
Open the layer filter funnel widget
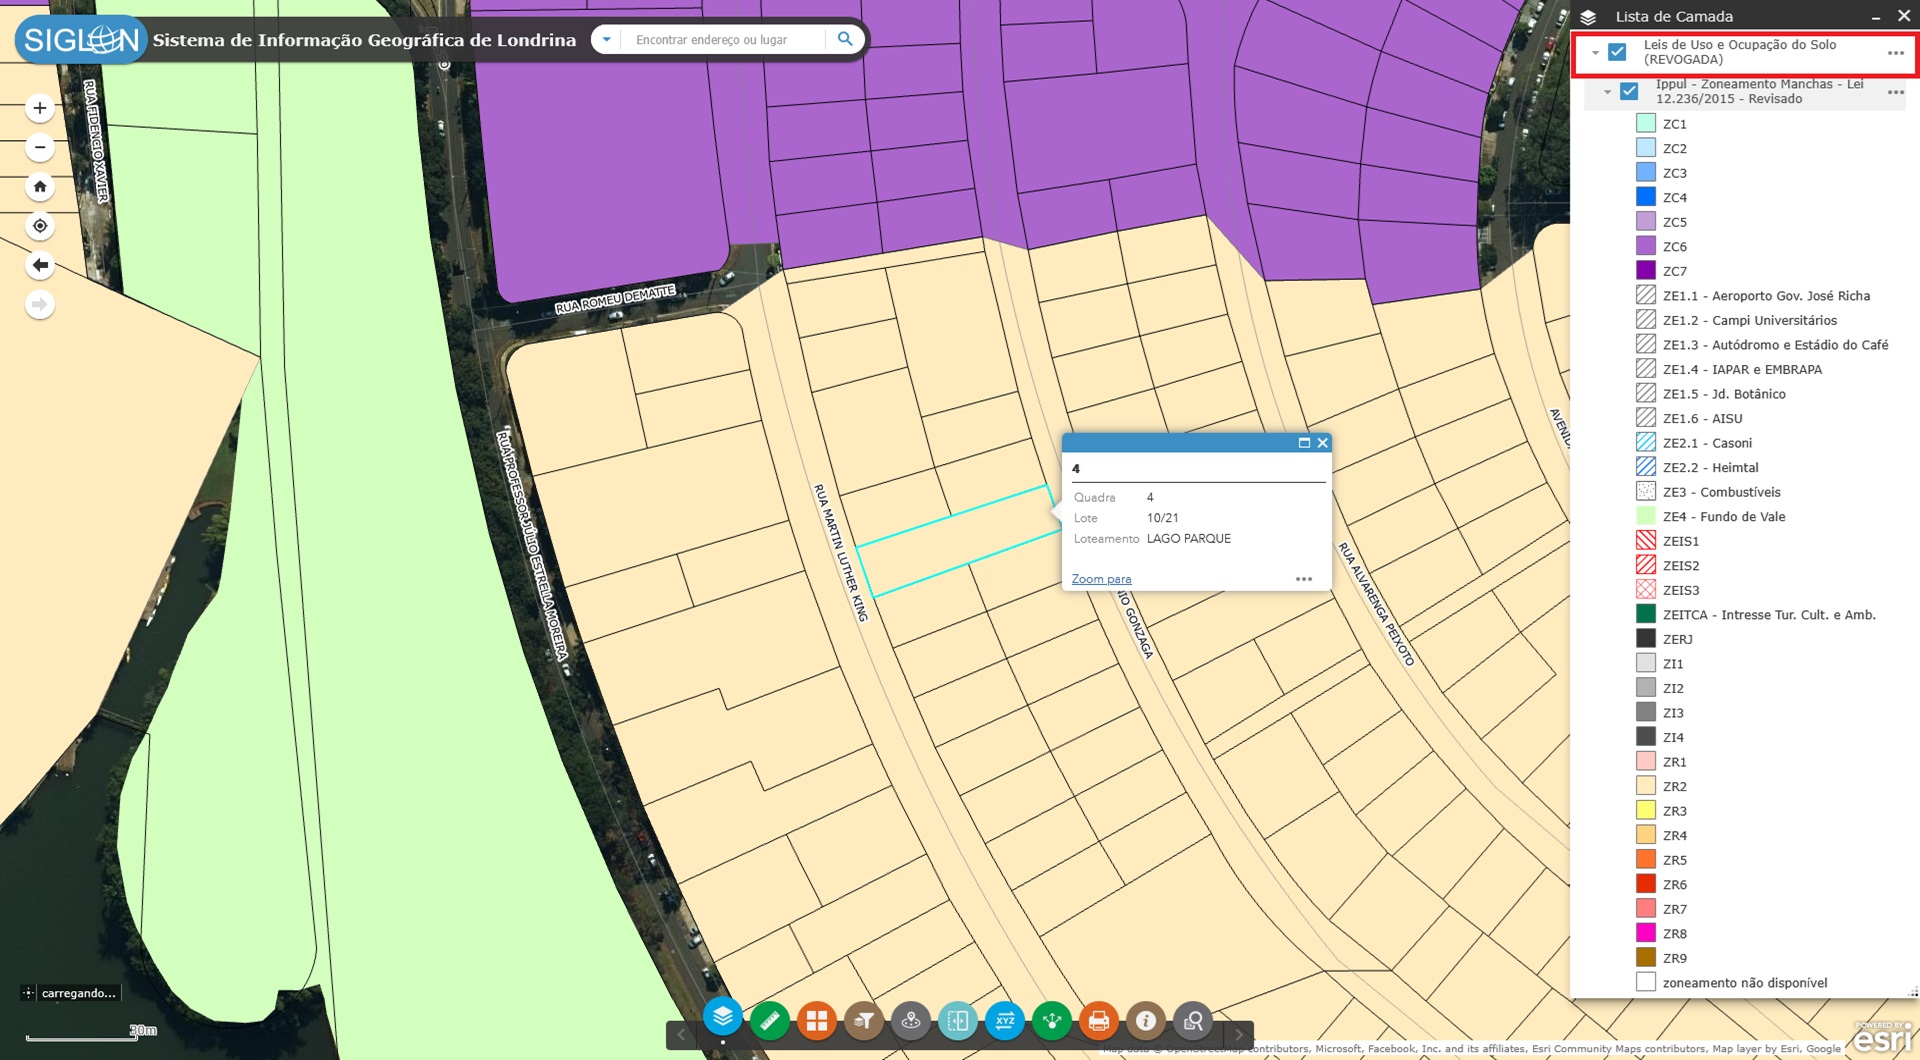[x=863, y=1021]
